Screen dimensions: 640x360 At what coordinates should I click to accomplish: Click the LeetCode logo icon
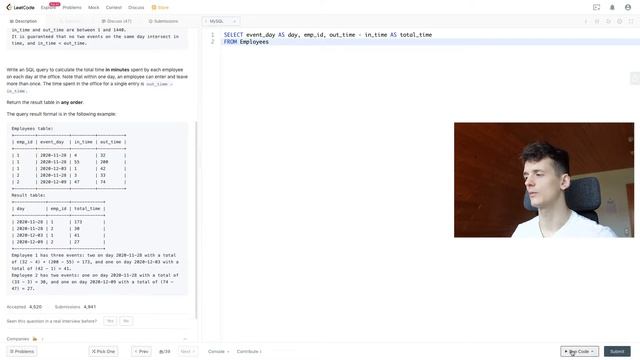tap(9, 7)
